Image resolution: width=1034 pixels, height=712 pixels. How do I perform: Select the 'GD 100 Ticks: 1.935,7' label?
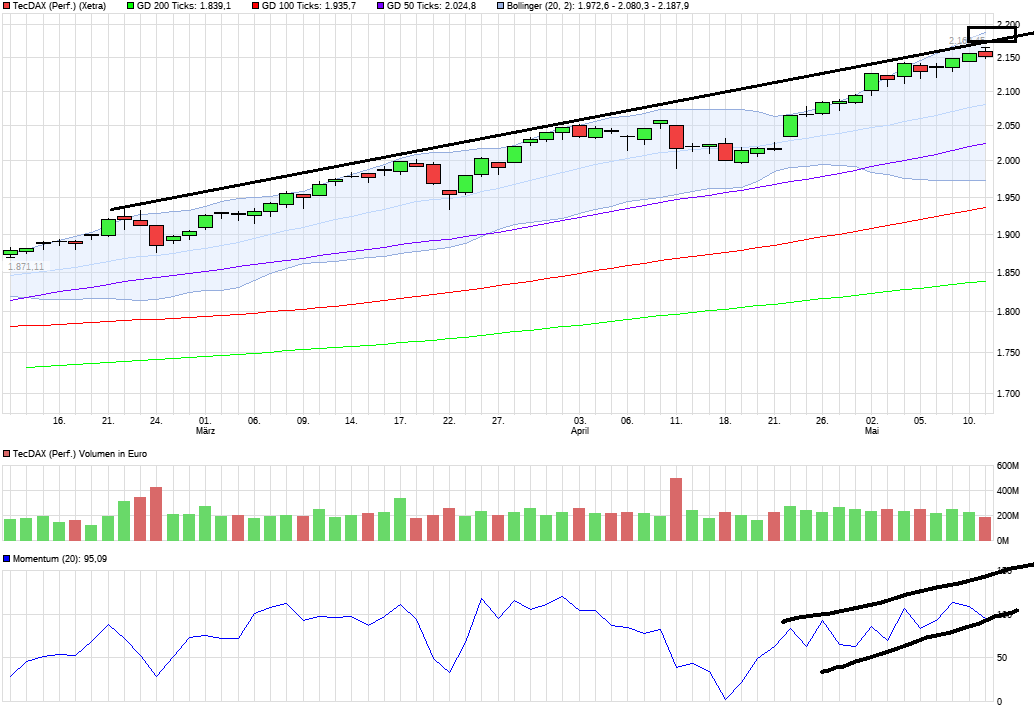309,6
